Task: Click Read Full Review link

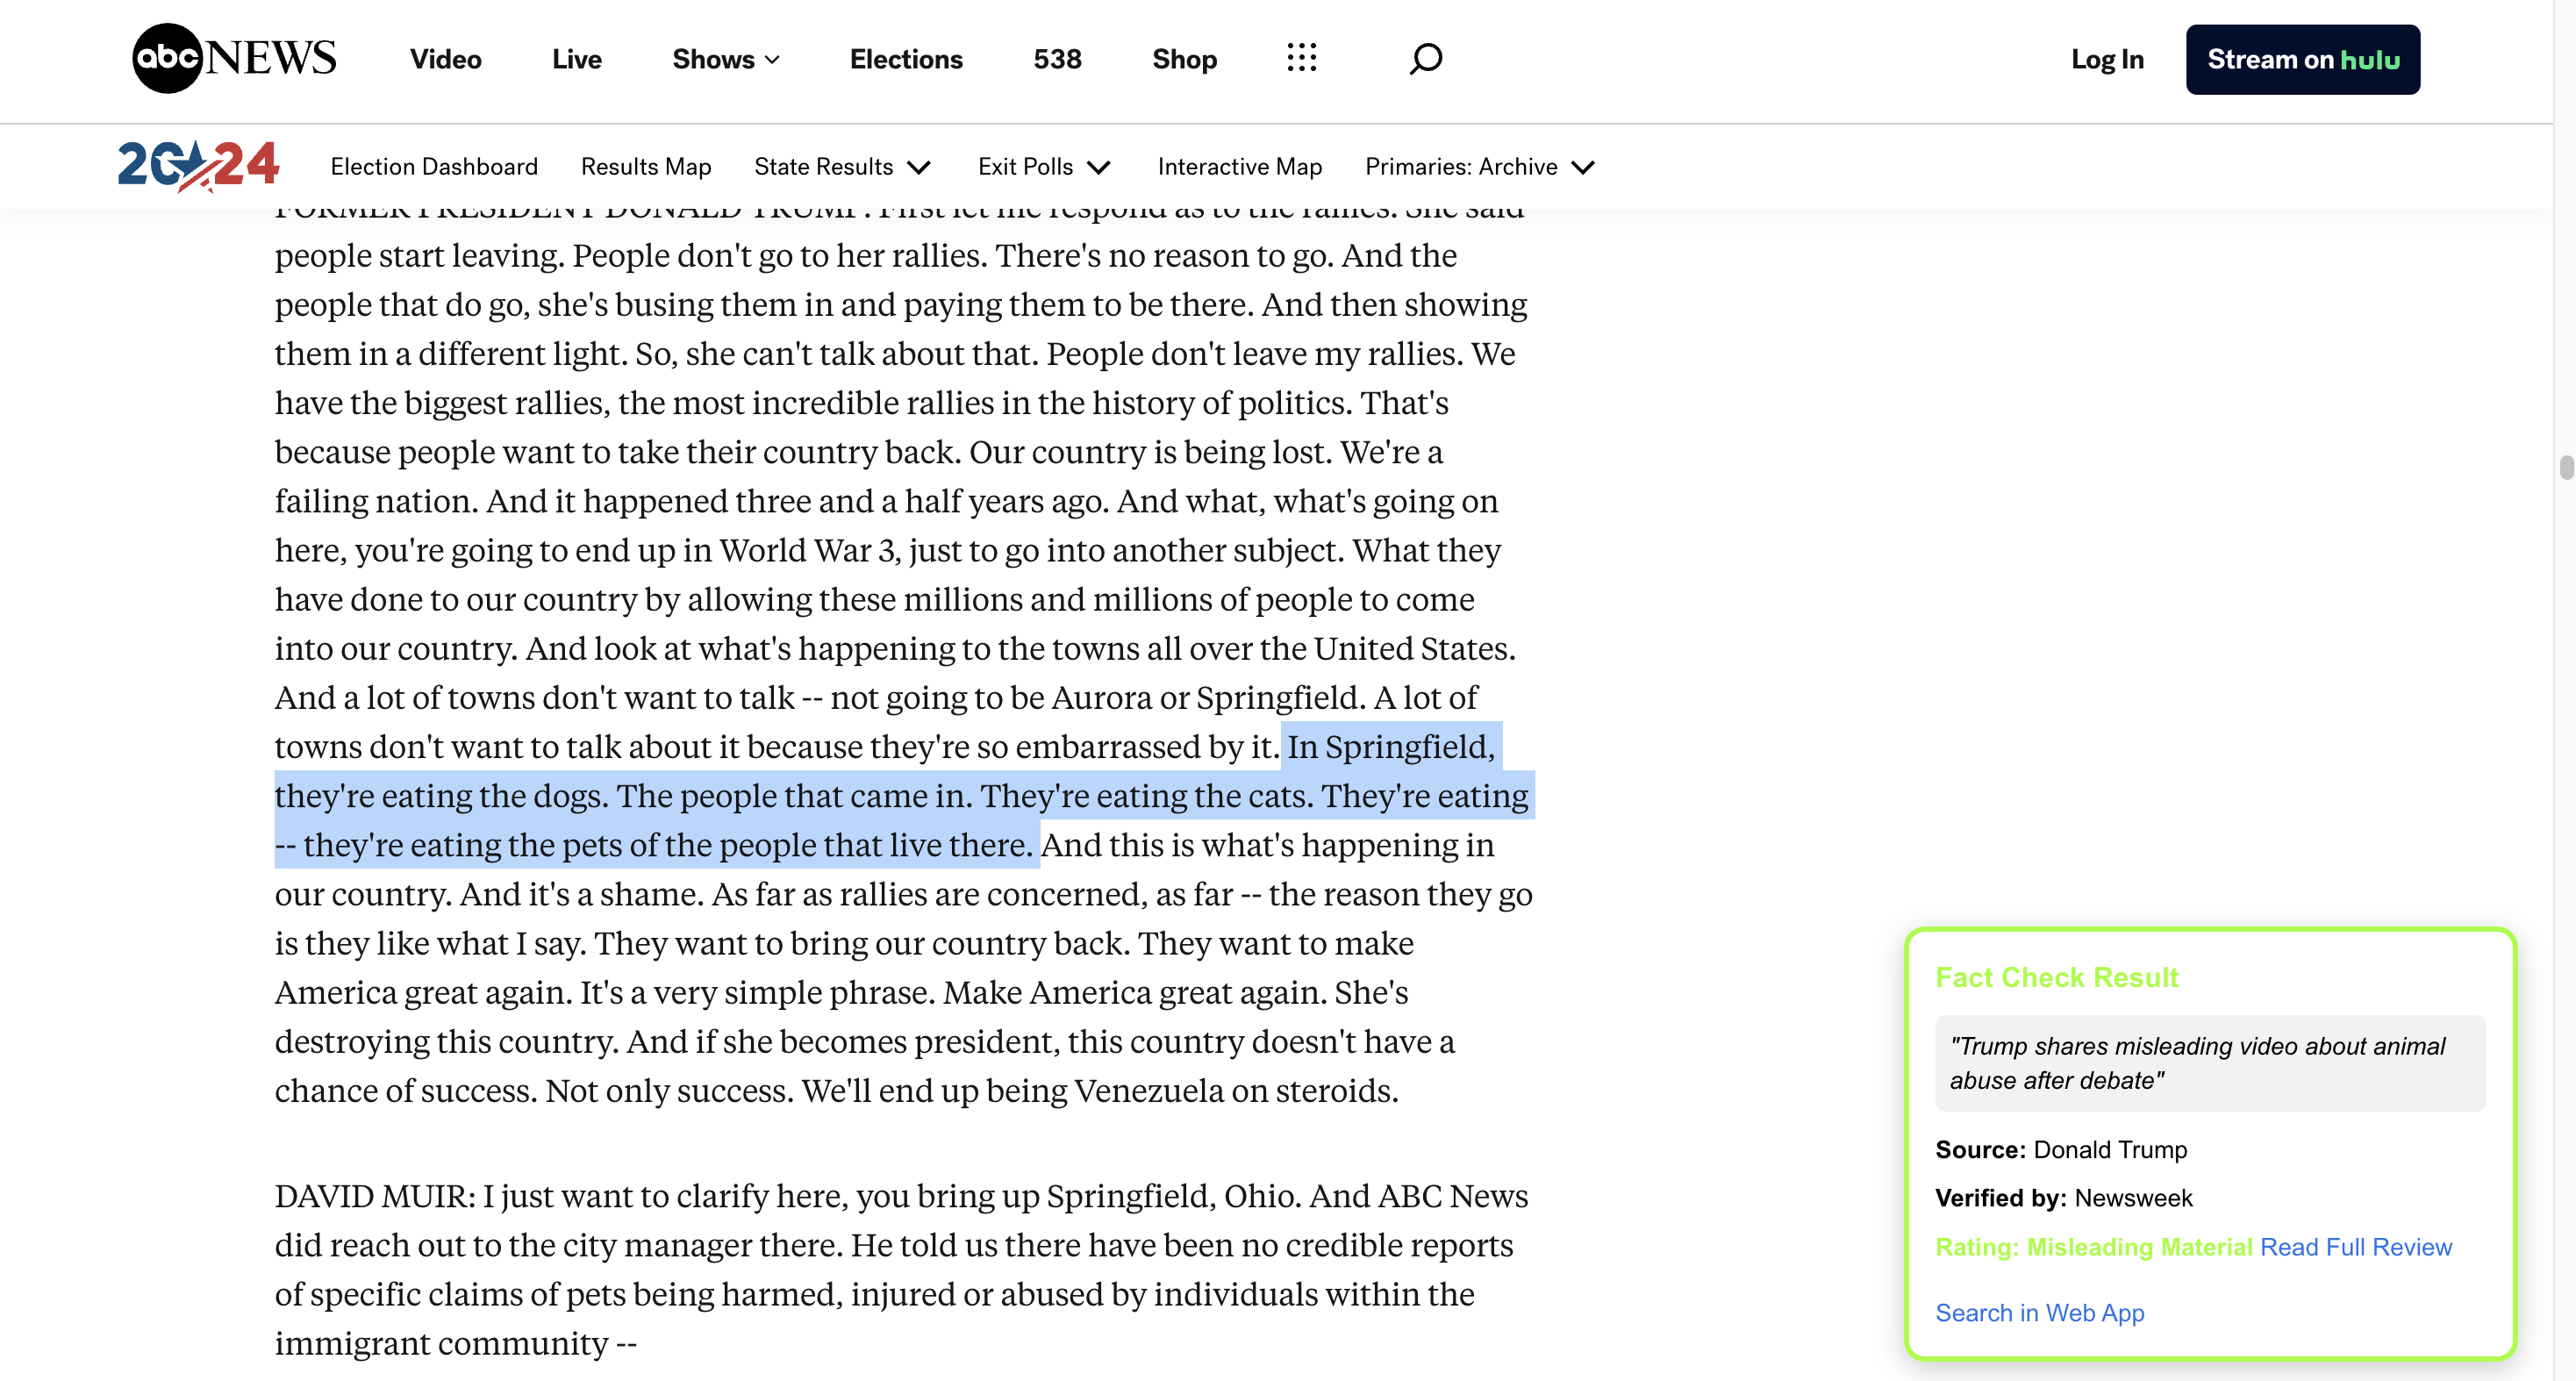Action: coord(2355,1247)
